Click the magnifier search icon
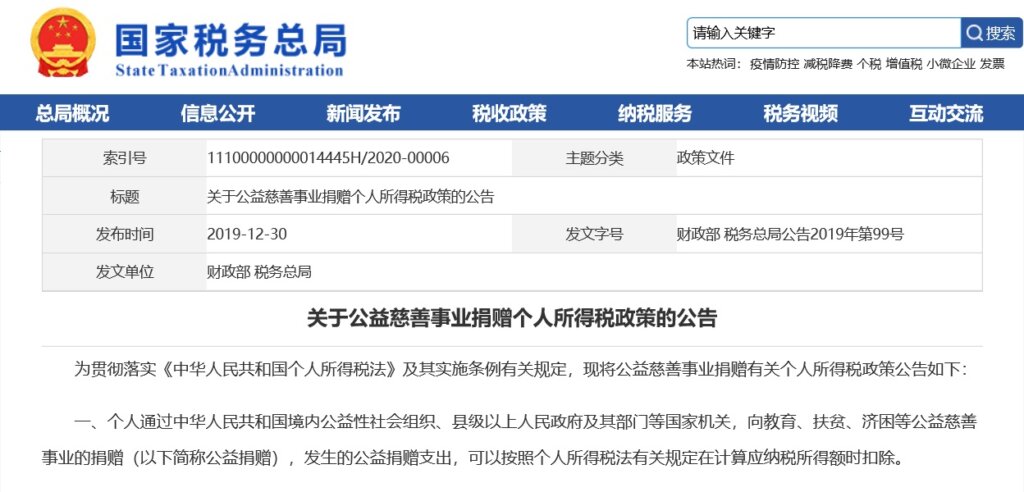 pyautogui.click(x=975, y=33)
